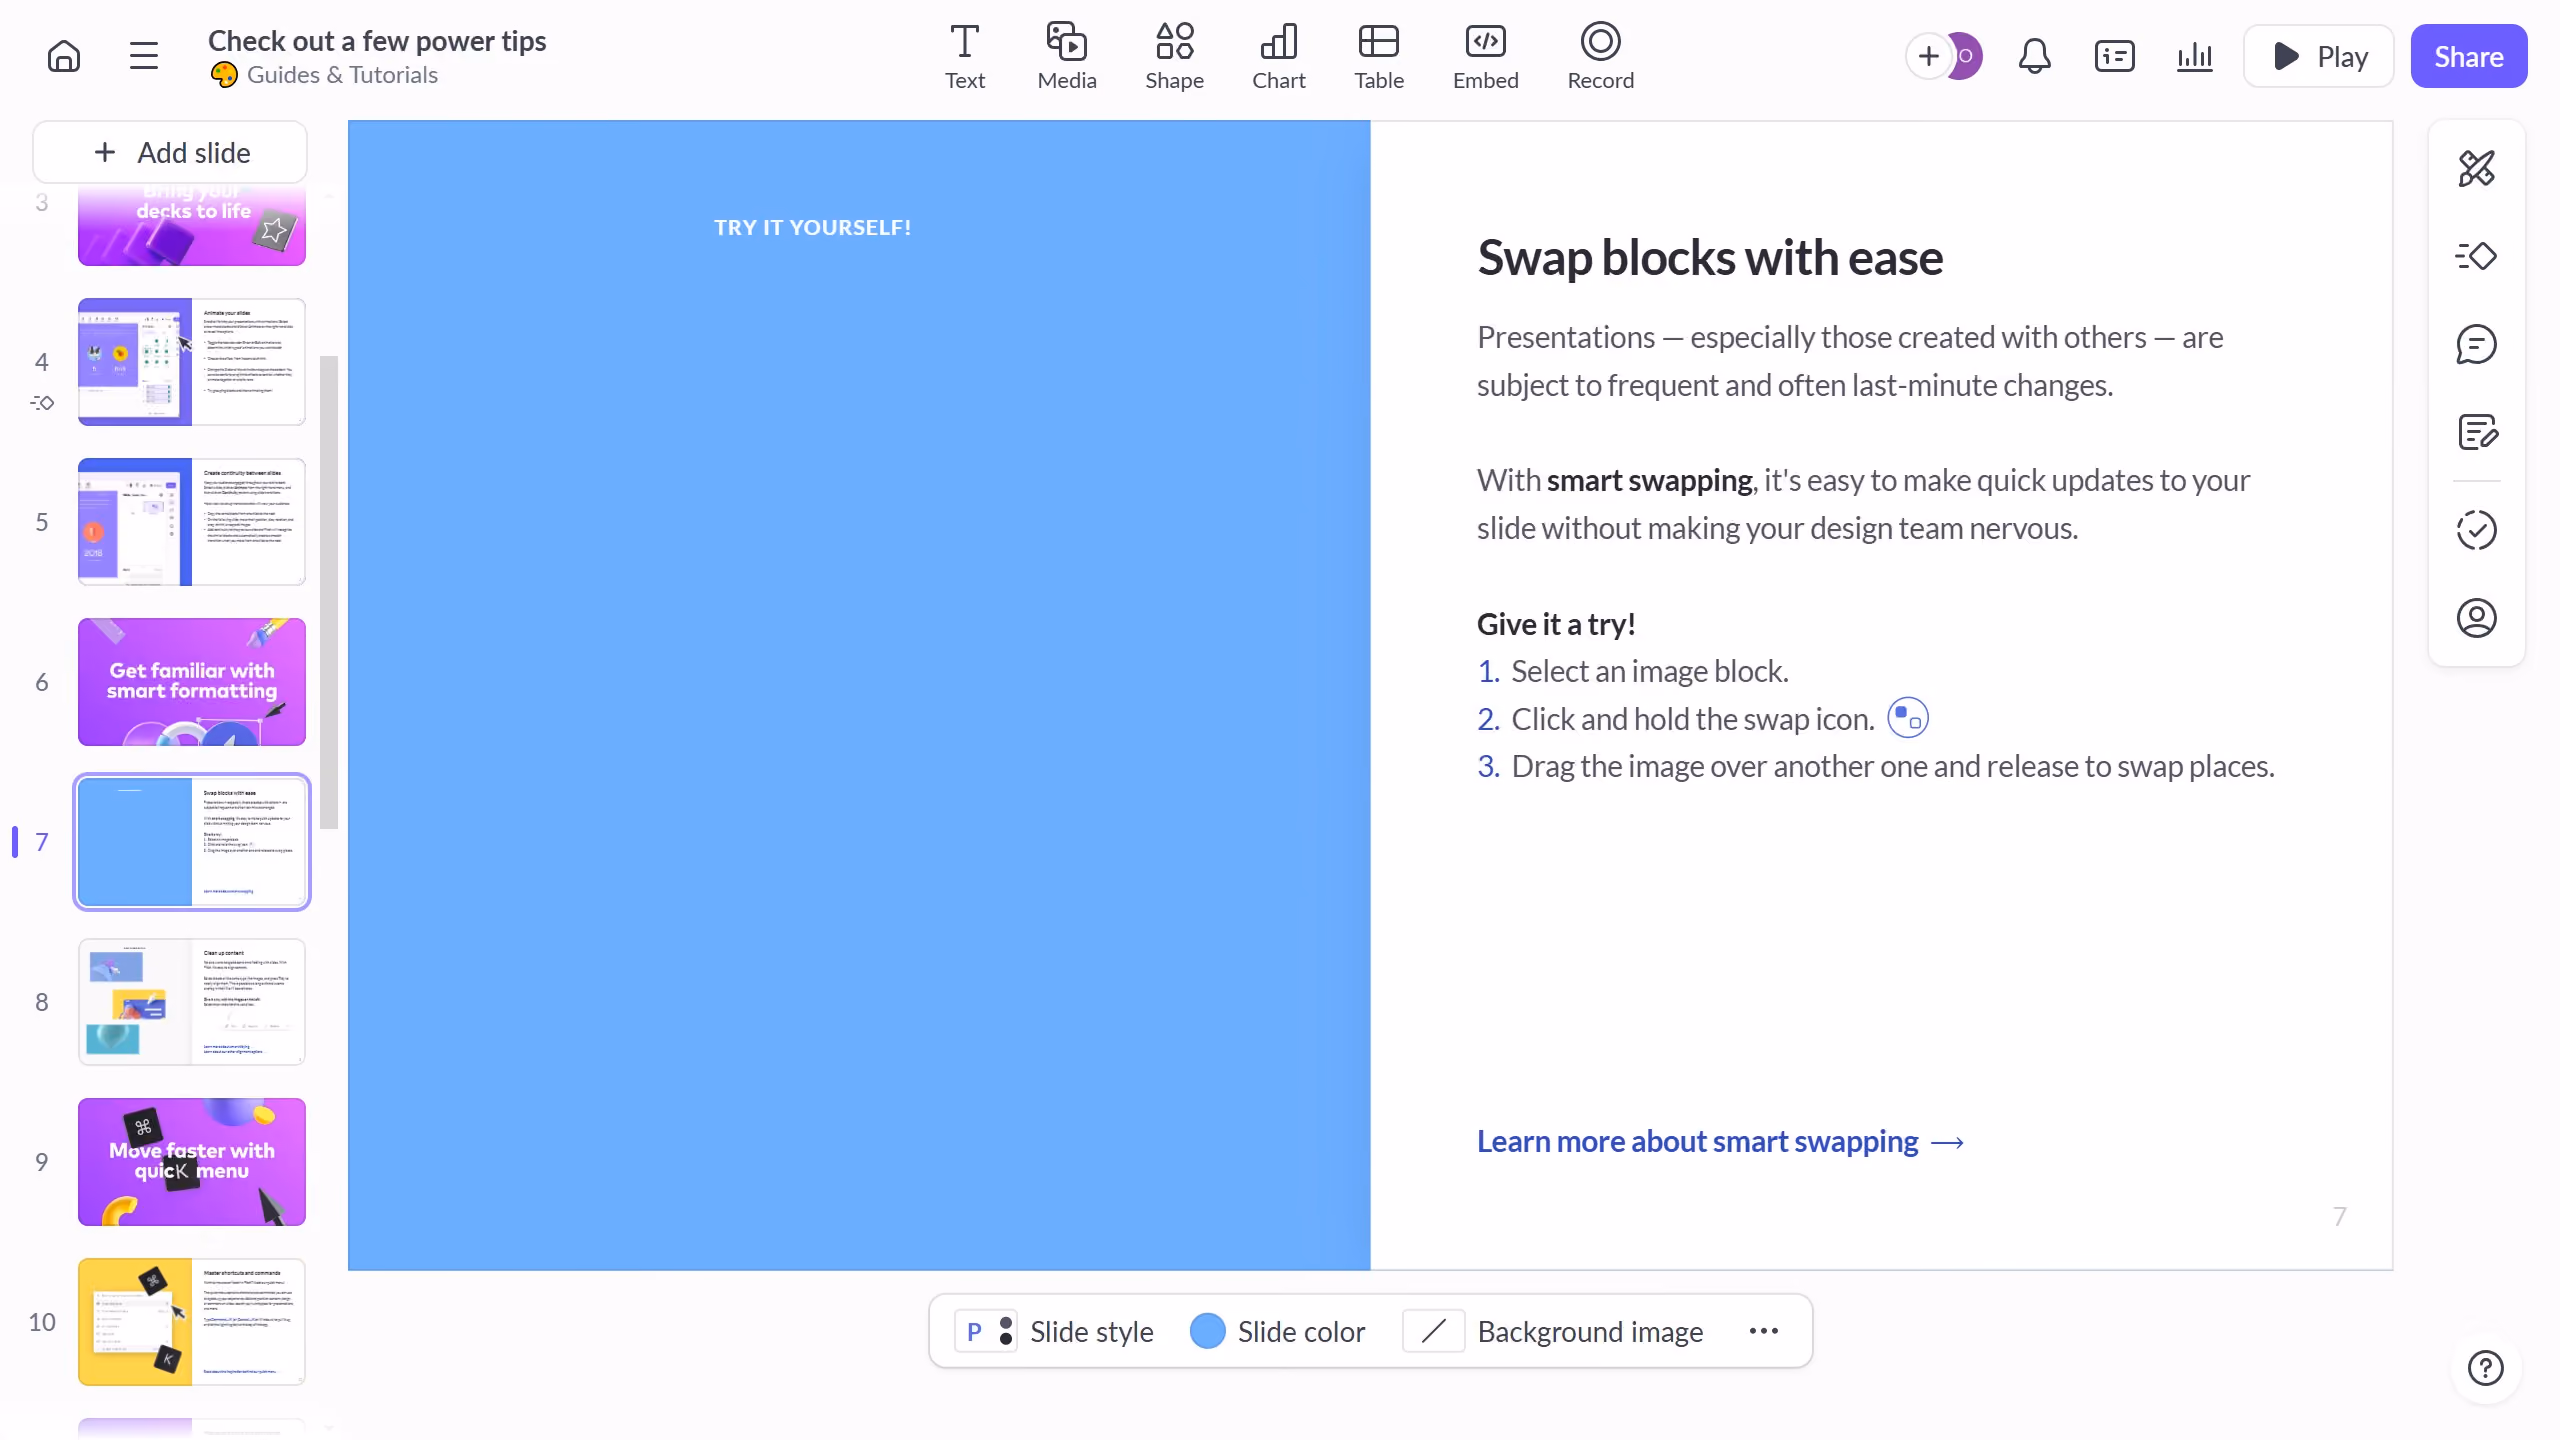Image resolution: width=2560 pixels, height=1440 pixels.
Task: Click the Share button
Action: [x=2468, y=56]
